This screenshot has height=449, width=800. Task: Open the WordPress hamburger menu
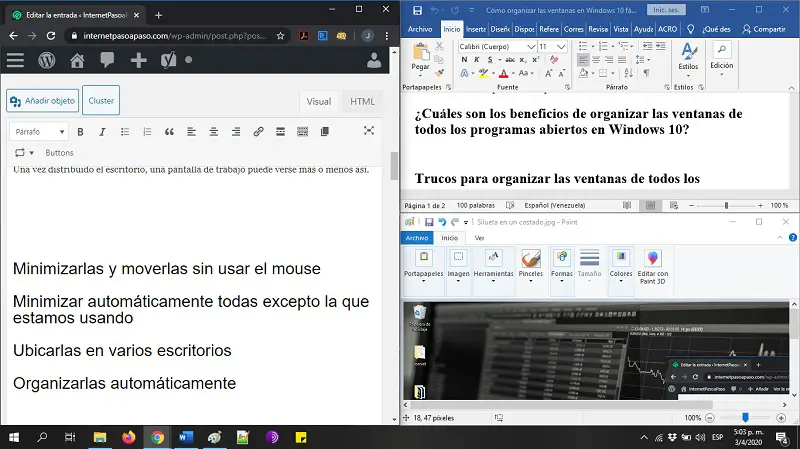click(15, 61)
